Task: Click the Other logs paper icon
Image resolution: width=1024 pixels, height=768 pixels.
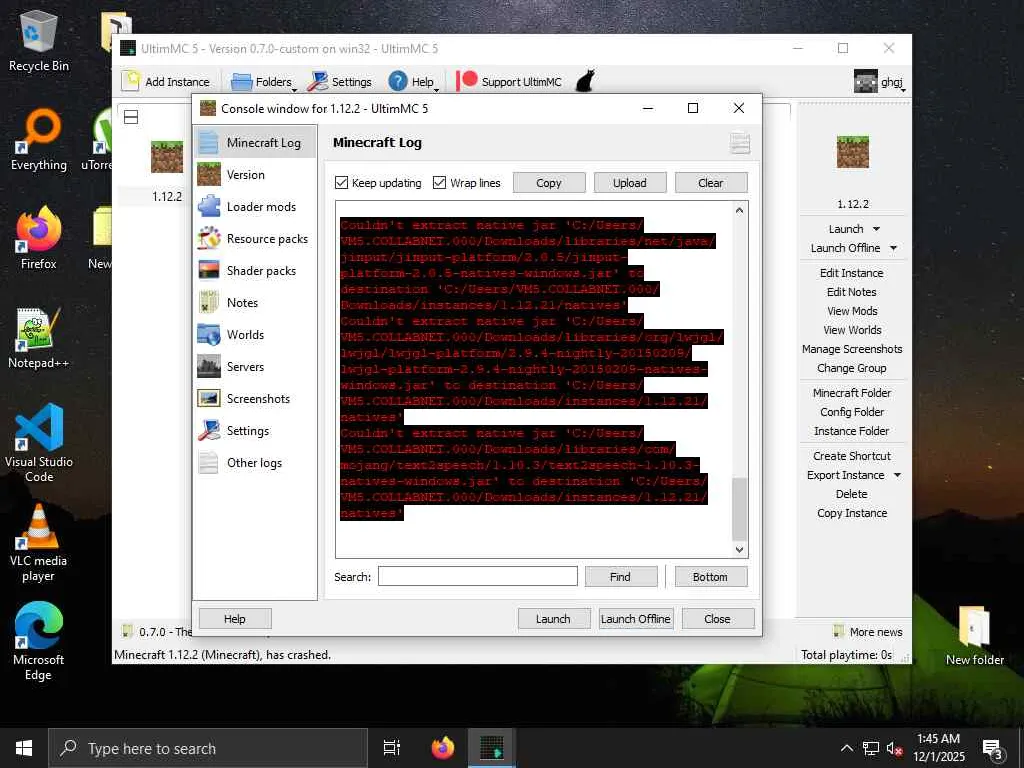Action: pyautogui.click(x=208, y=462)
